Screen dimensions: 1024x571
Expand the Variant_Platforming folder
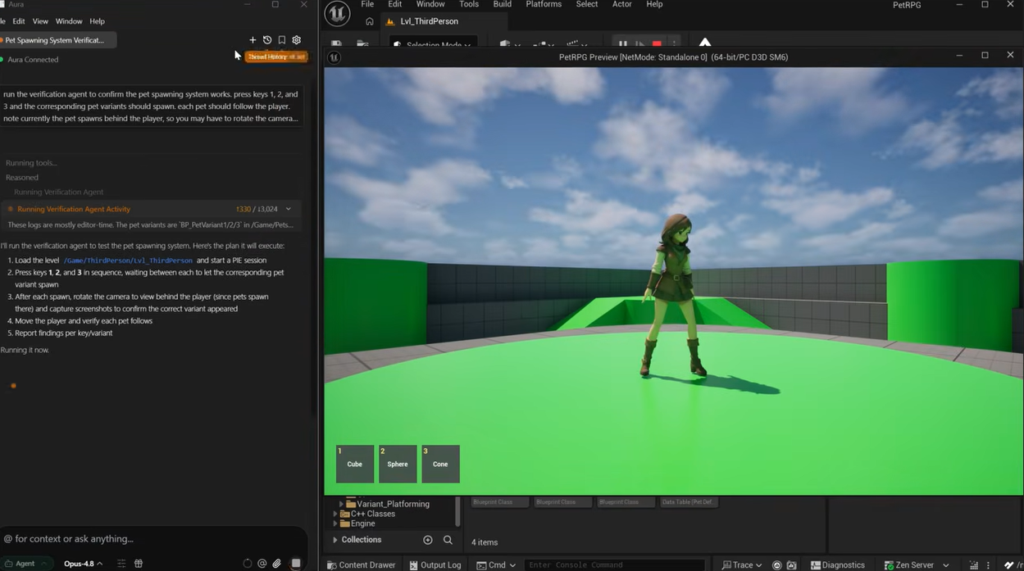340,504
